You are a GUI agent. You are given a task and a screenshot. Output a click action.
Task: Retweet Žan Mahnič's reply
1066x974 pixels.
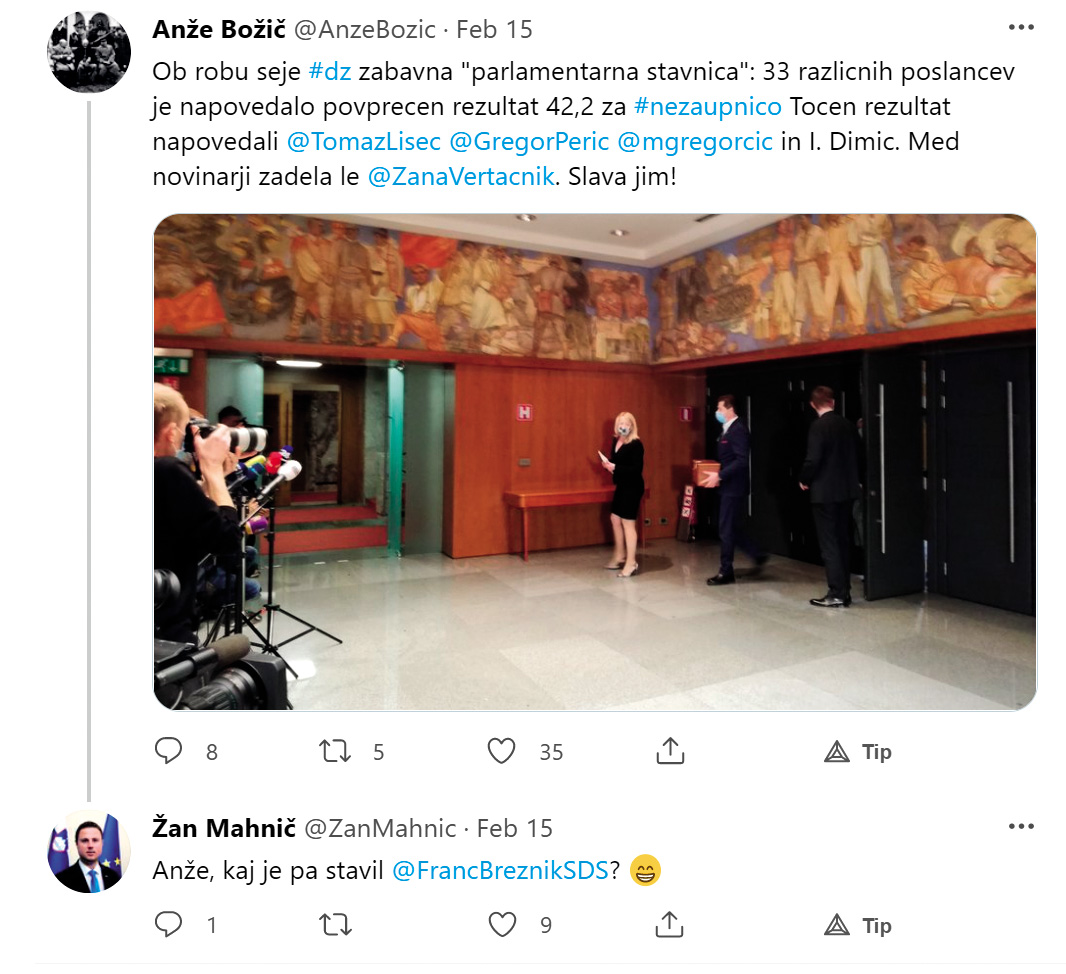pyautogui.click(x=336, y=925)
